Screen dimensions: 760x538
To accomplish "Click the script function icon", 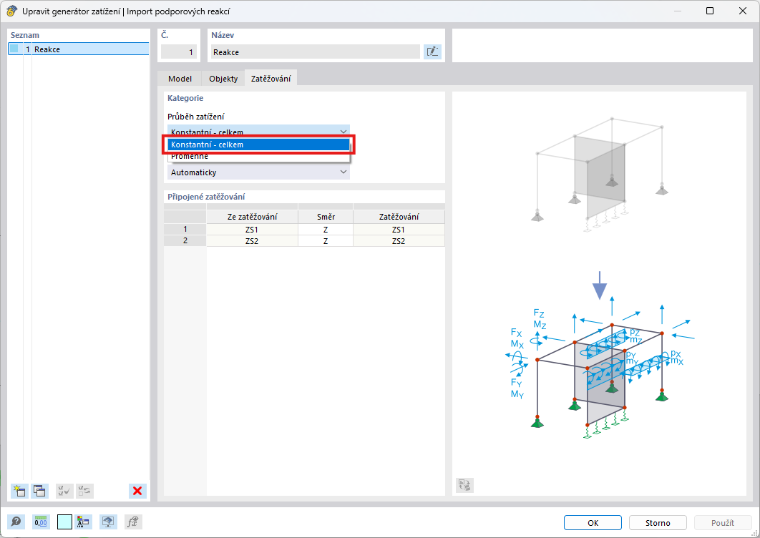I will point(132,522).
